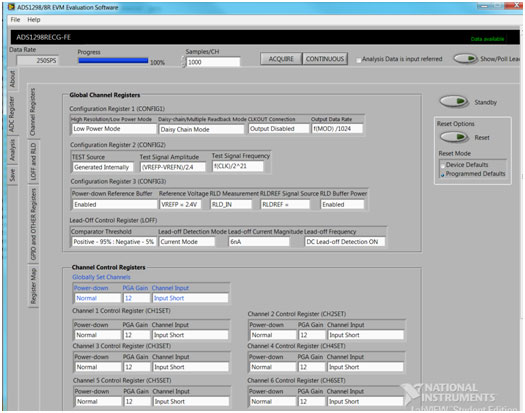Open Lead-off Current Magnitude 6nA dropdown

pyautogui.click(x=259, y=242)
